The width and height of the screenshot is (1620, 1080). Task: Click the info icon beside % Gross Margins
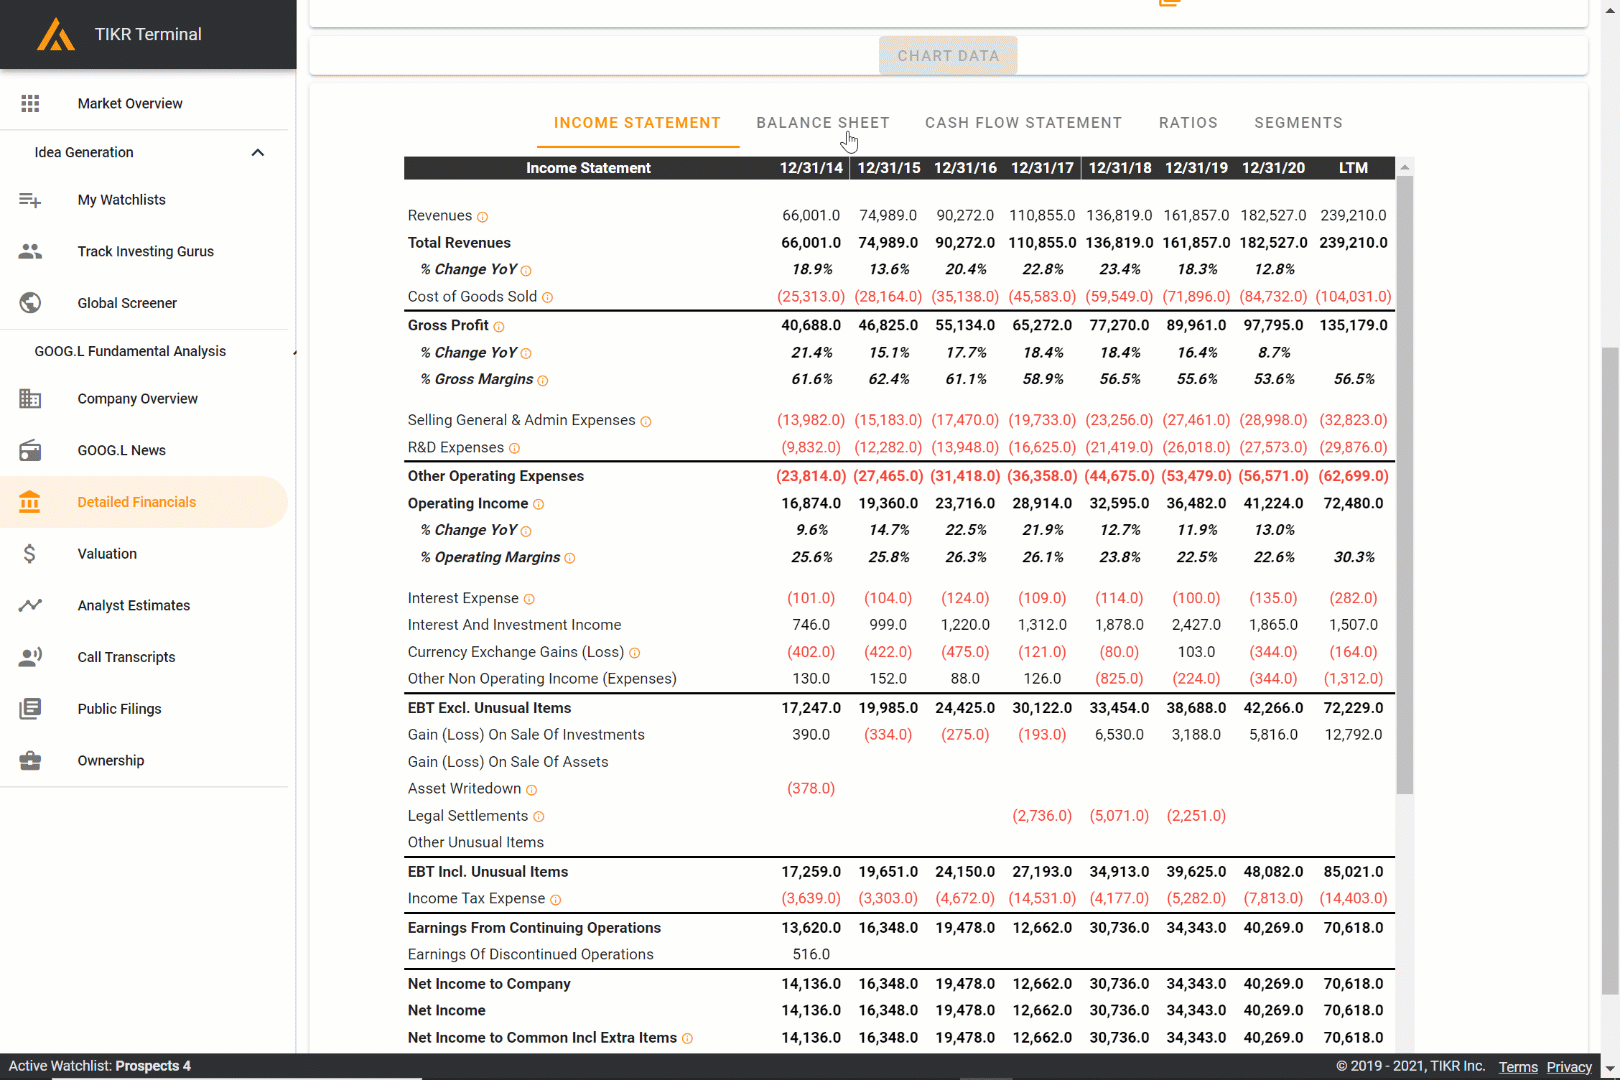point(543,381)
